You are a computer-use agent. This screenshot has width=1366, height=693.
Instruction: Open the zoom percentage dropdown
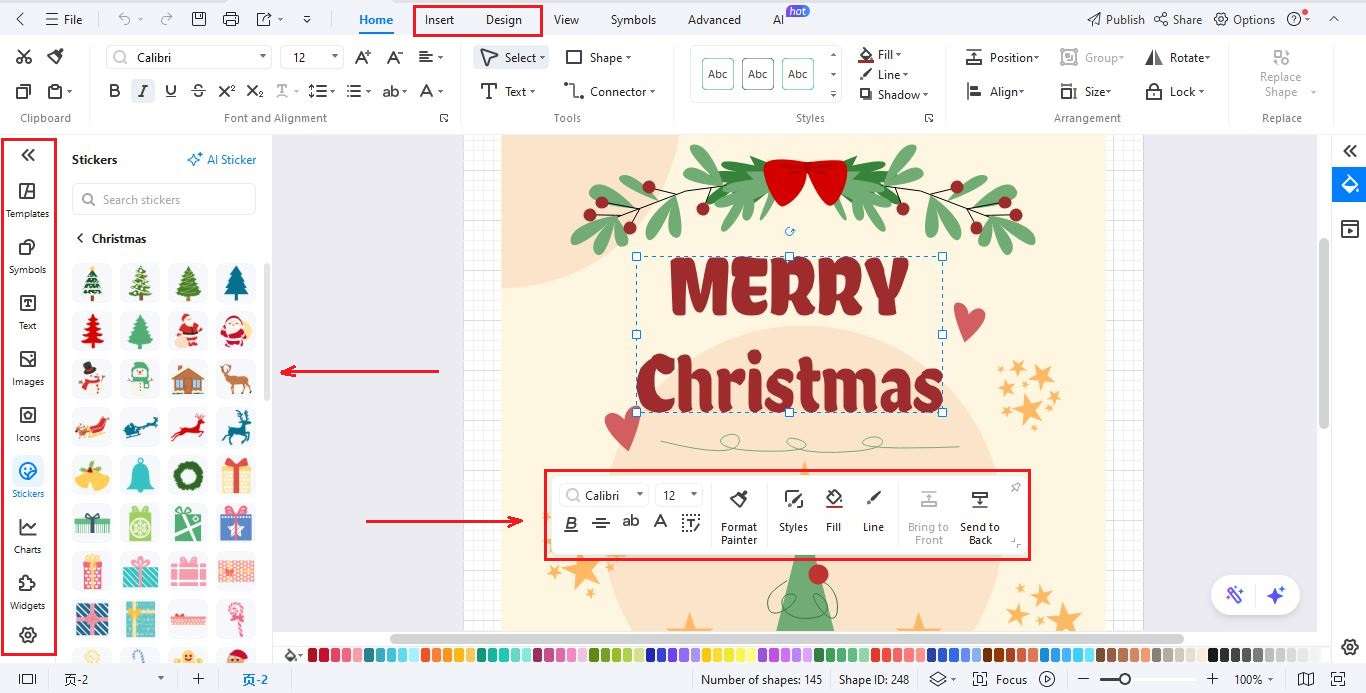coord(1270,679)
